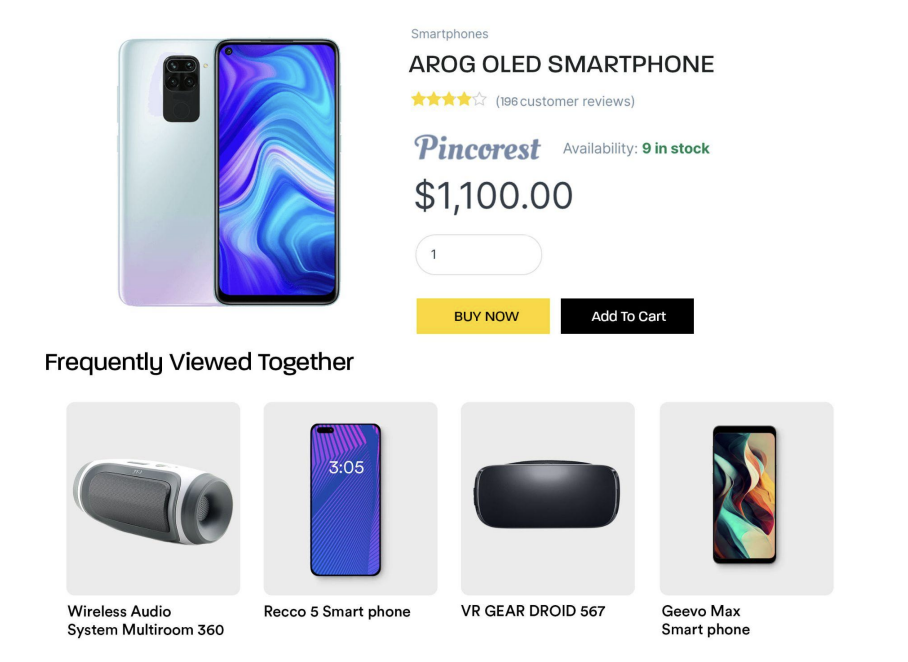Click the $1,100.00 price text
The image size is (908, 662).
(x=493, y=196)
